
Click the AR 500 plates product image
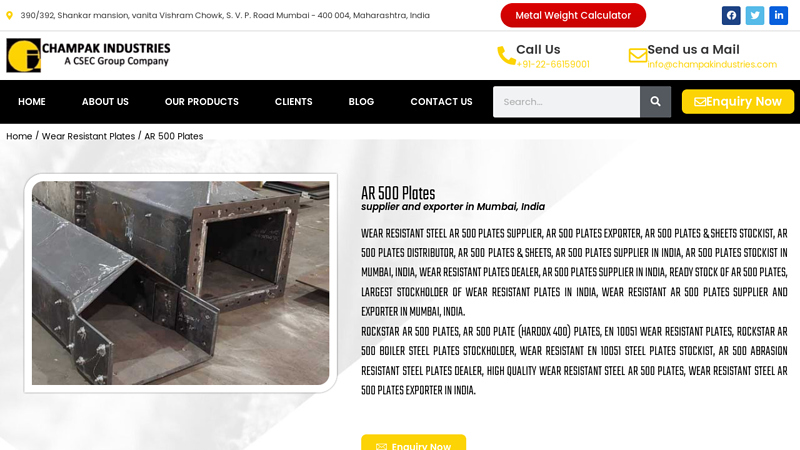(x=181, y=283)
